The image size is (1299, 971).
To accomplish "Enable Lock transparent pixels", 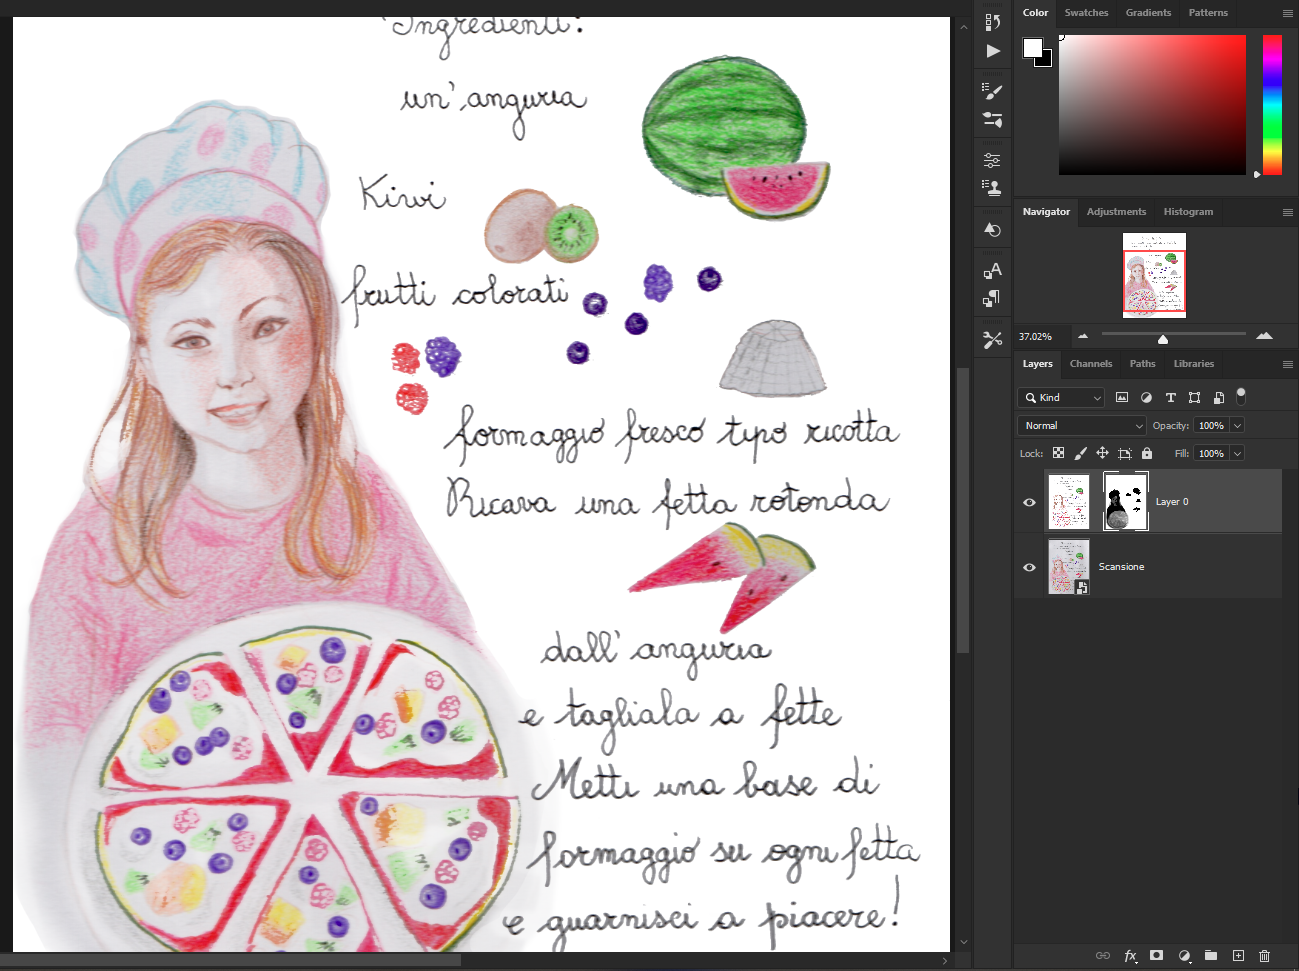I will click(x=1058, y=453).
